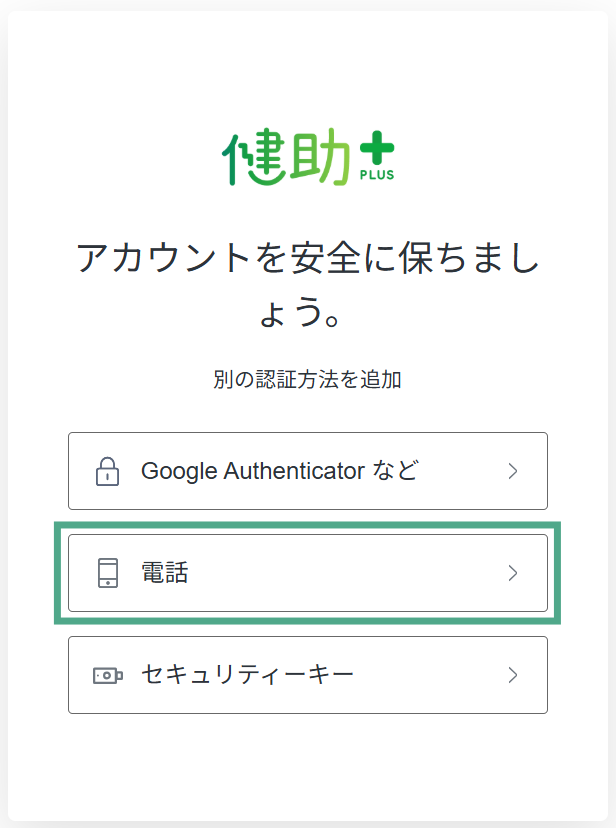Pick the セキュリティーキー text label
616x828 pixels.
(x=247, y=675)
